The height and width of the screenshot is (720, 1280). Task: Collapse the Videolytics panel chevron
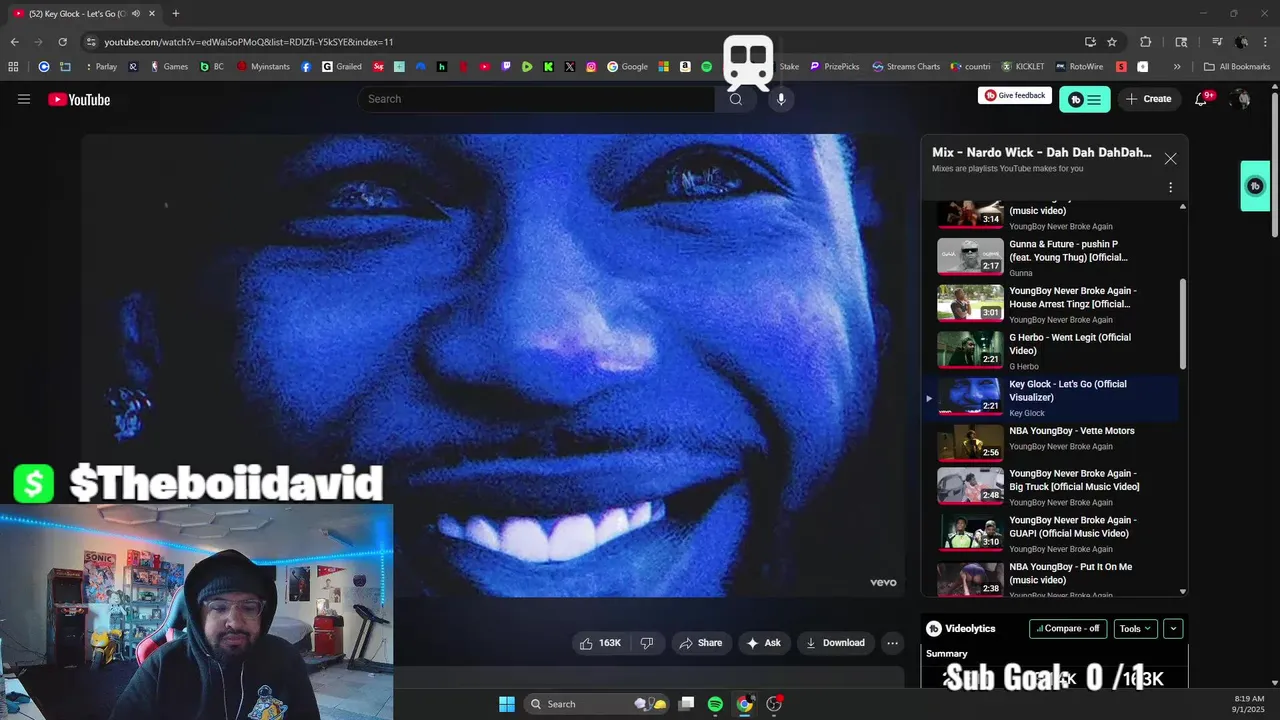pos(1174,629)
